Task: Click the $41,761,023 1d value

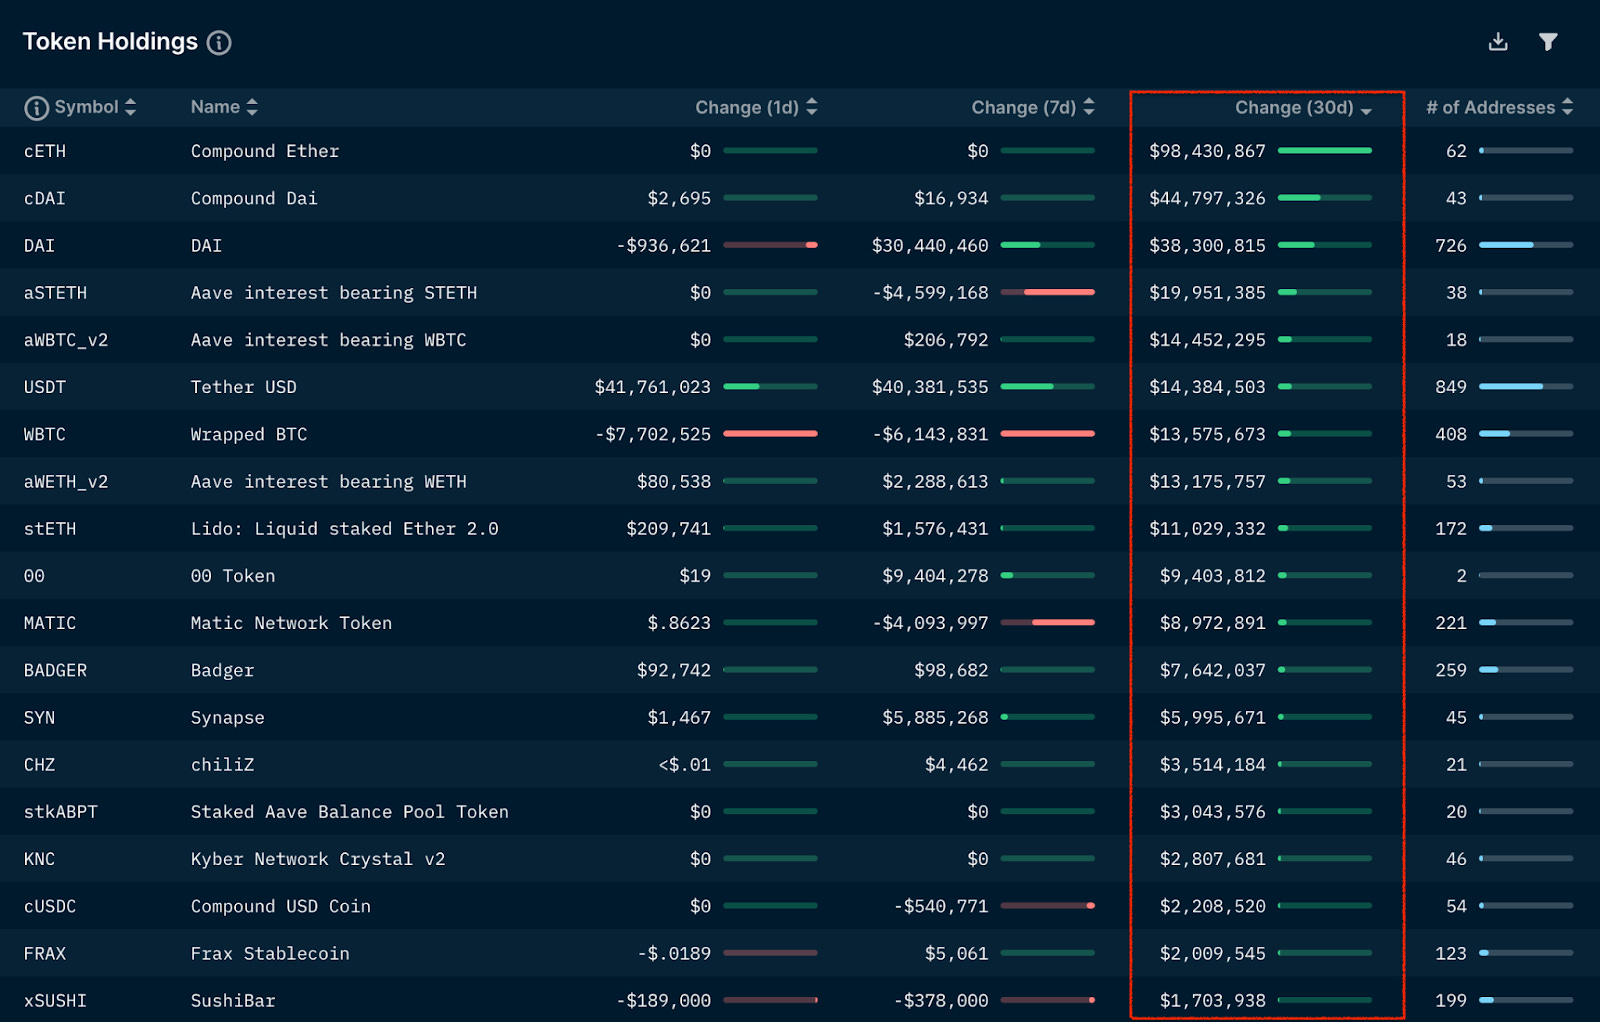Action: pyautogui.click(x=653, y=387)
